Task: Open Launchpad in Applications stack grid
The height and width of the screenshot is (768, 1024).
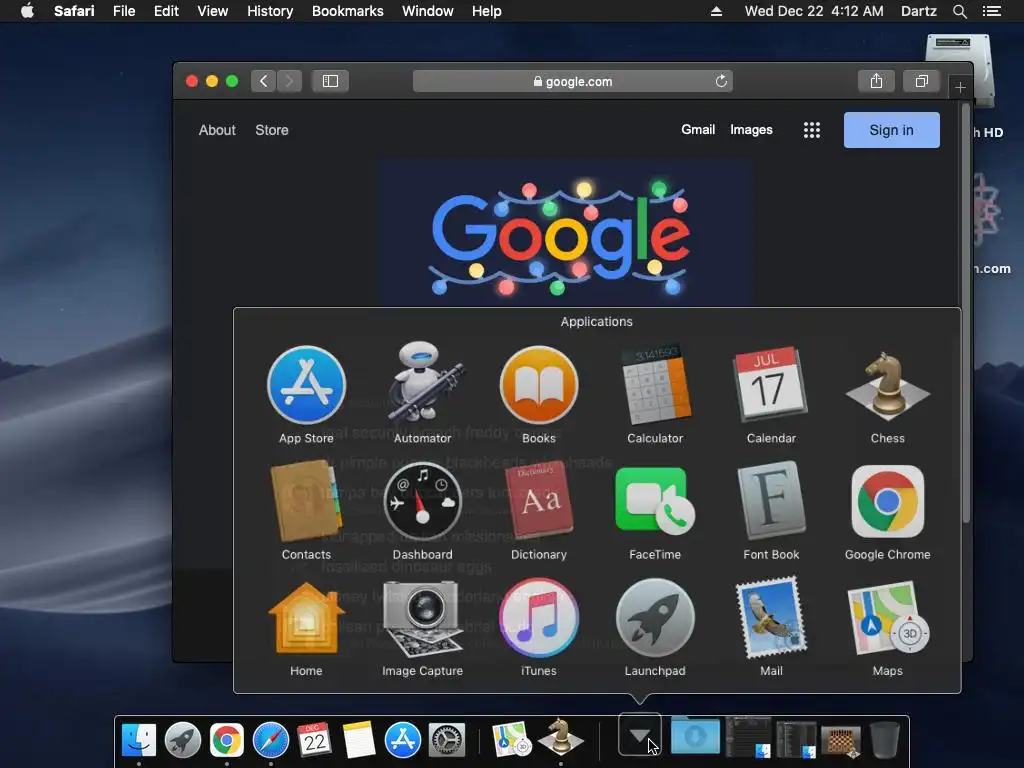Action: [655, 618]
